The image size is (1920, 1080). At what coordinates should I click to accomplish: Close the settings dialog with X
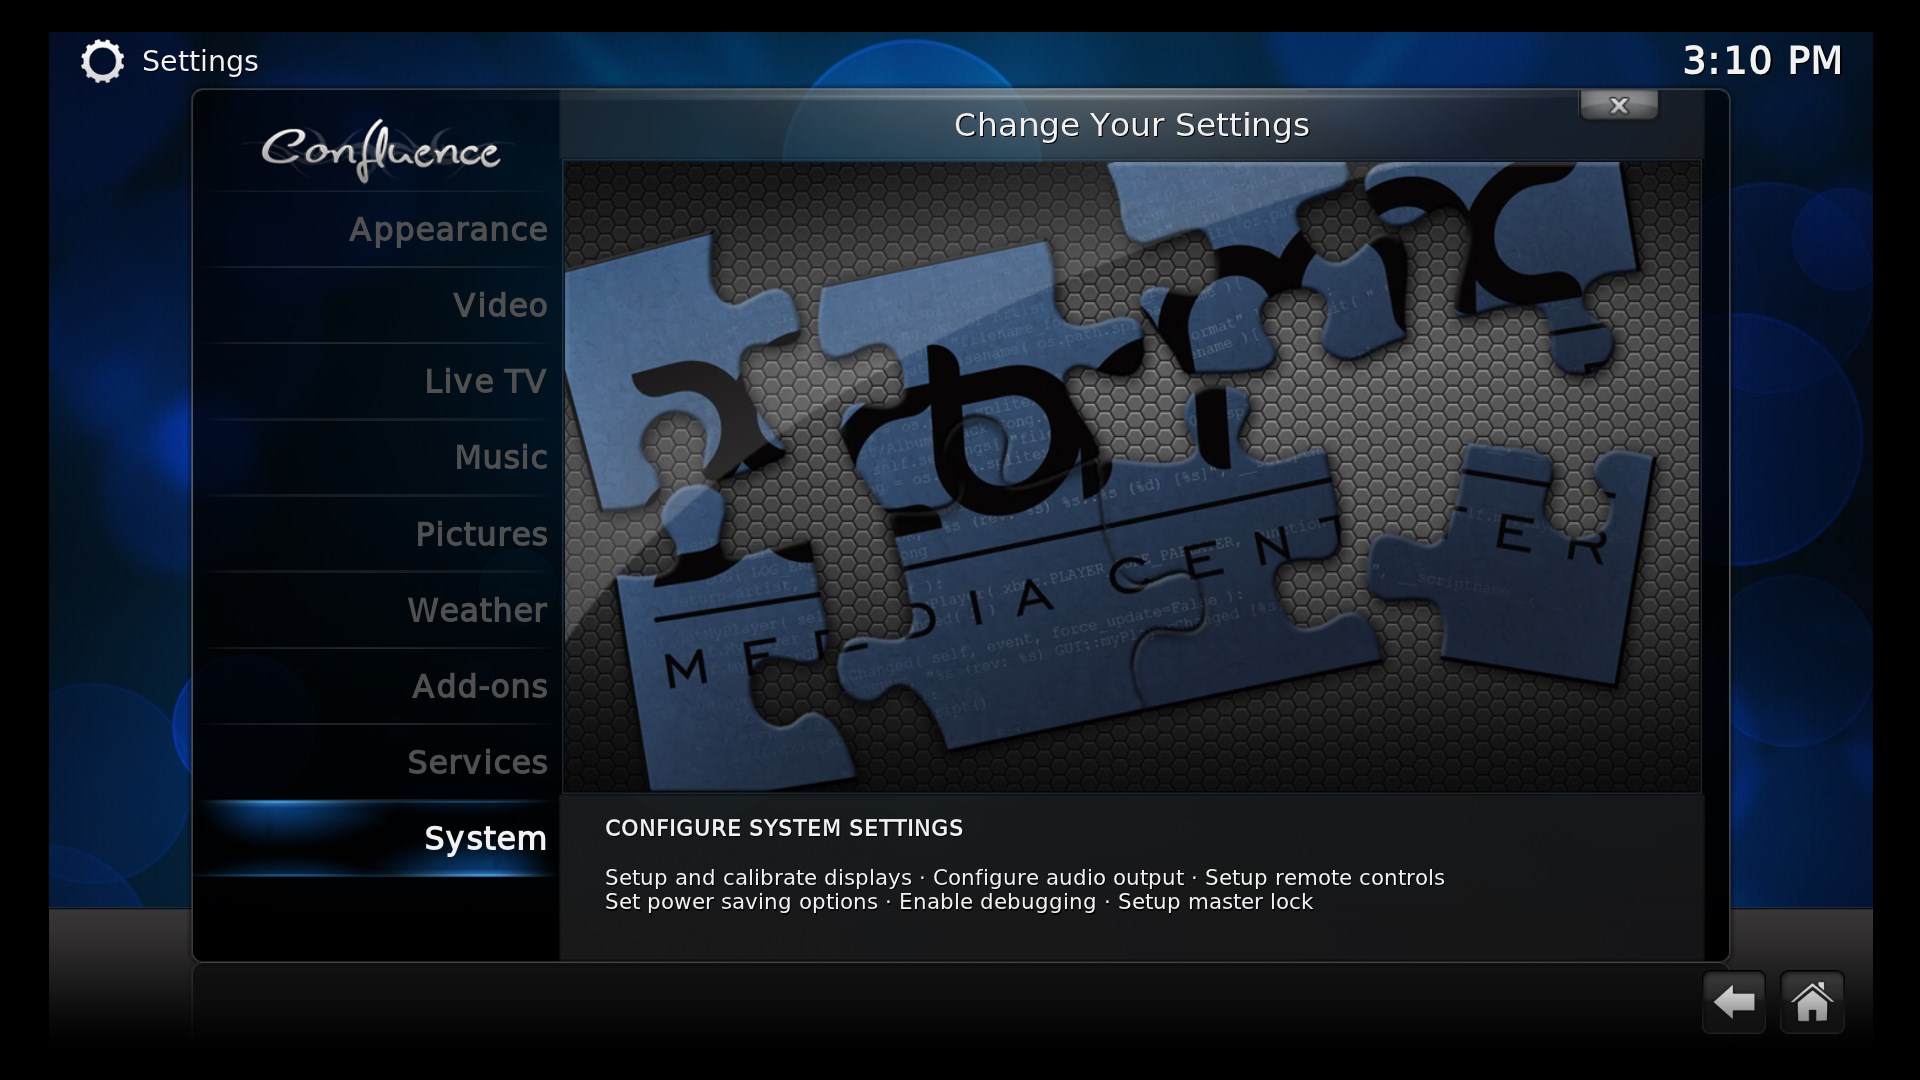tap(1619, 105)
